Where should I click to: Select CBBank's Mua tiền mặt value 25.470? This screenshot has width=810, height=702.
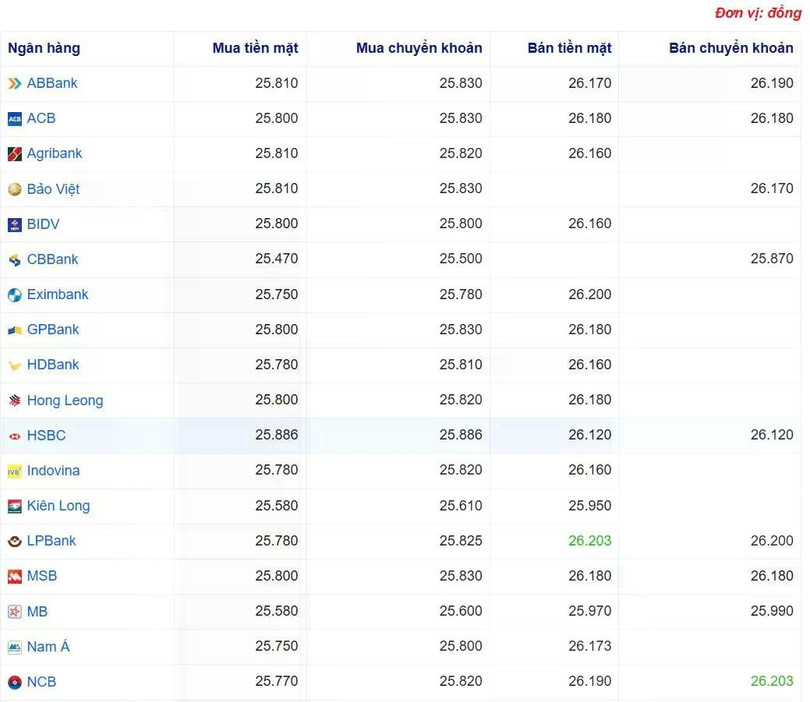tap(276, 259)
